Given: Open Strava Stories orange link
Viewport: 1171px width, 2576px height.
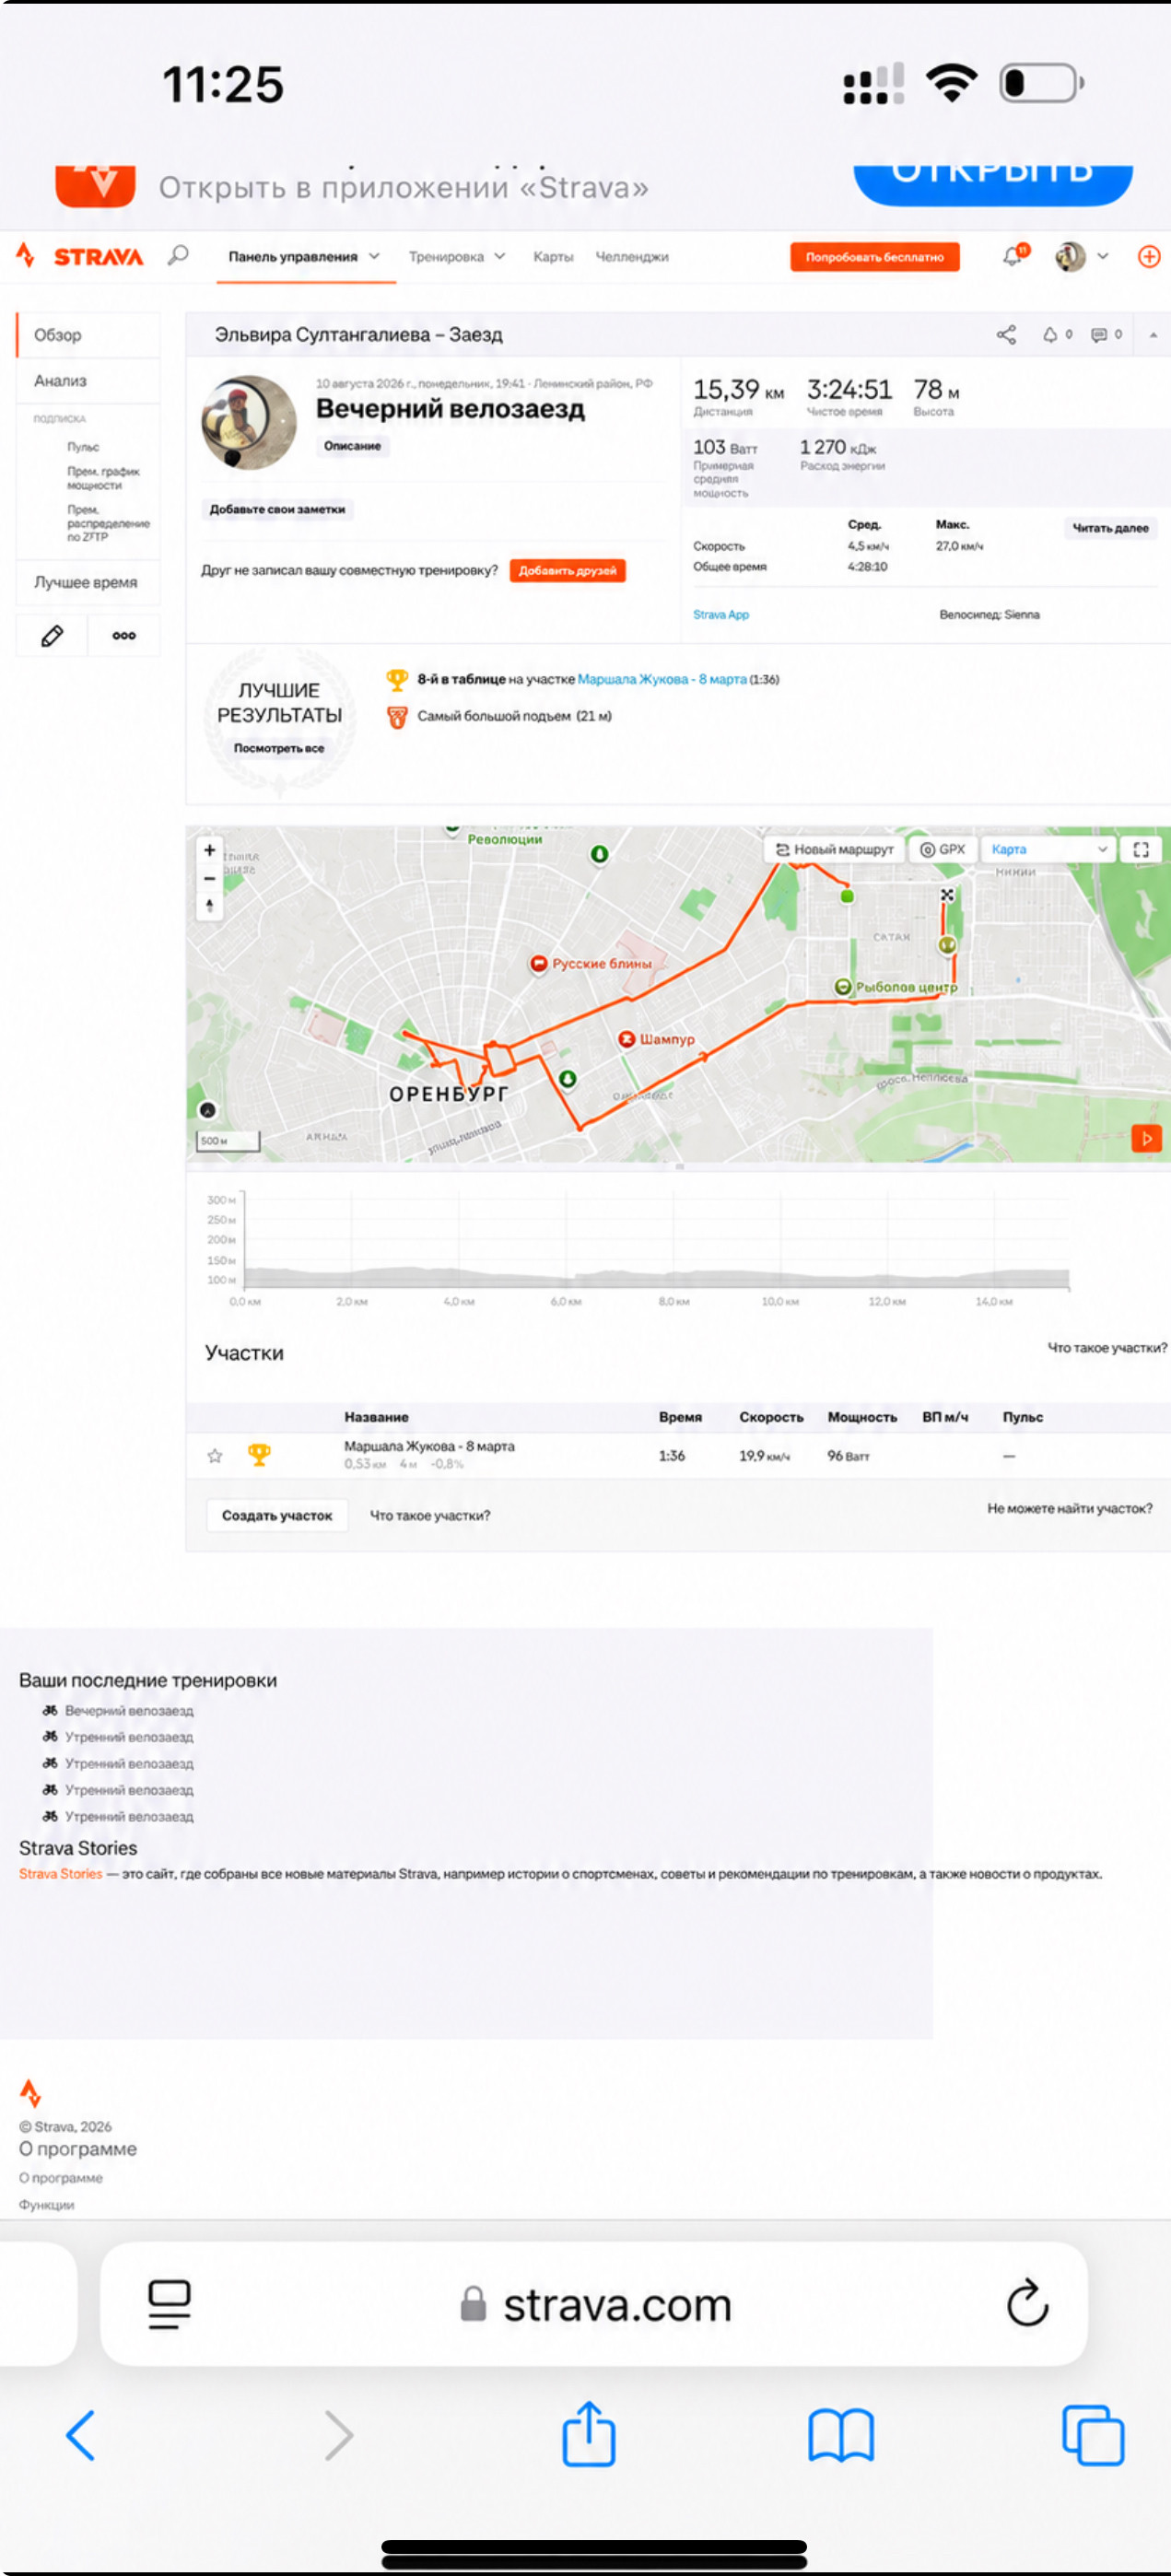Looking at the screenshot, I should pos(60,1874).
